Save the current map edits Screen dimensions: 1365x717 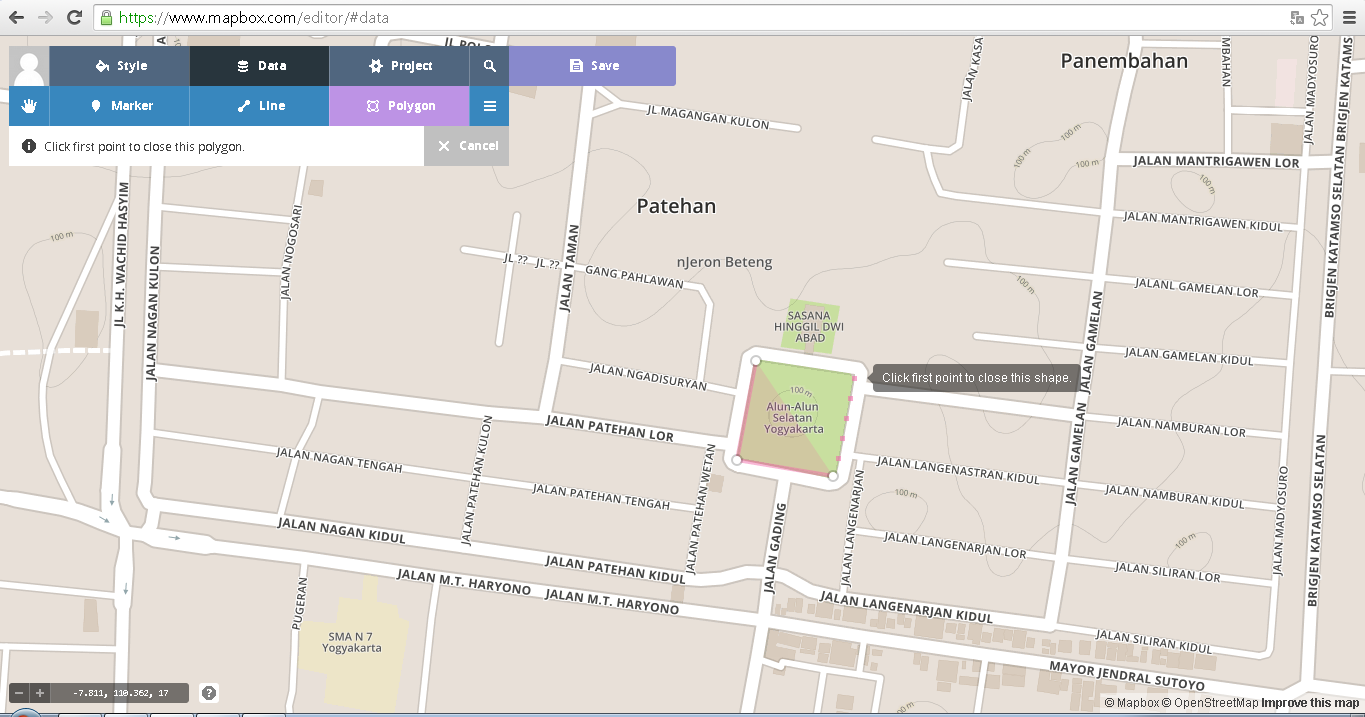click(592, 65)
